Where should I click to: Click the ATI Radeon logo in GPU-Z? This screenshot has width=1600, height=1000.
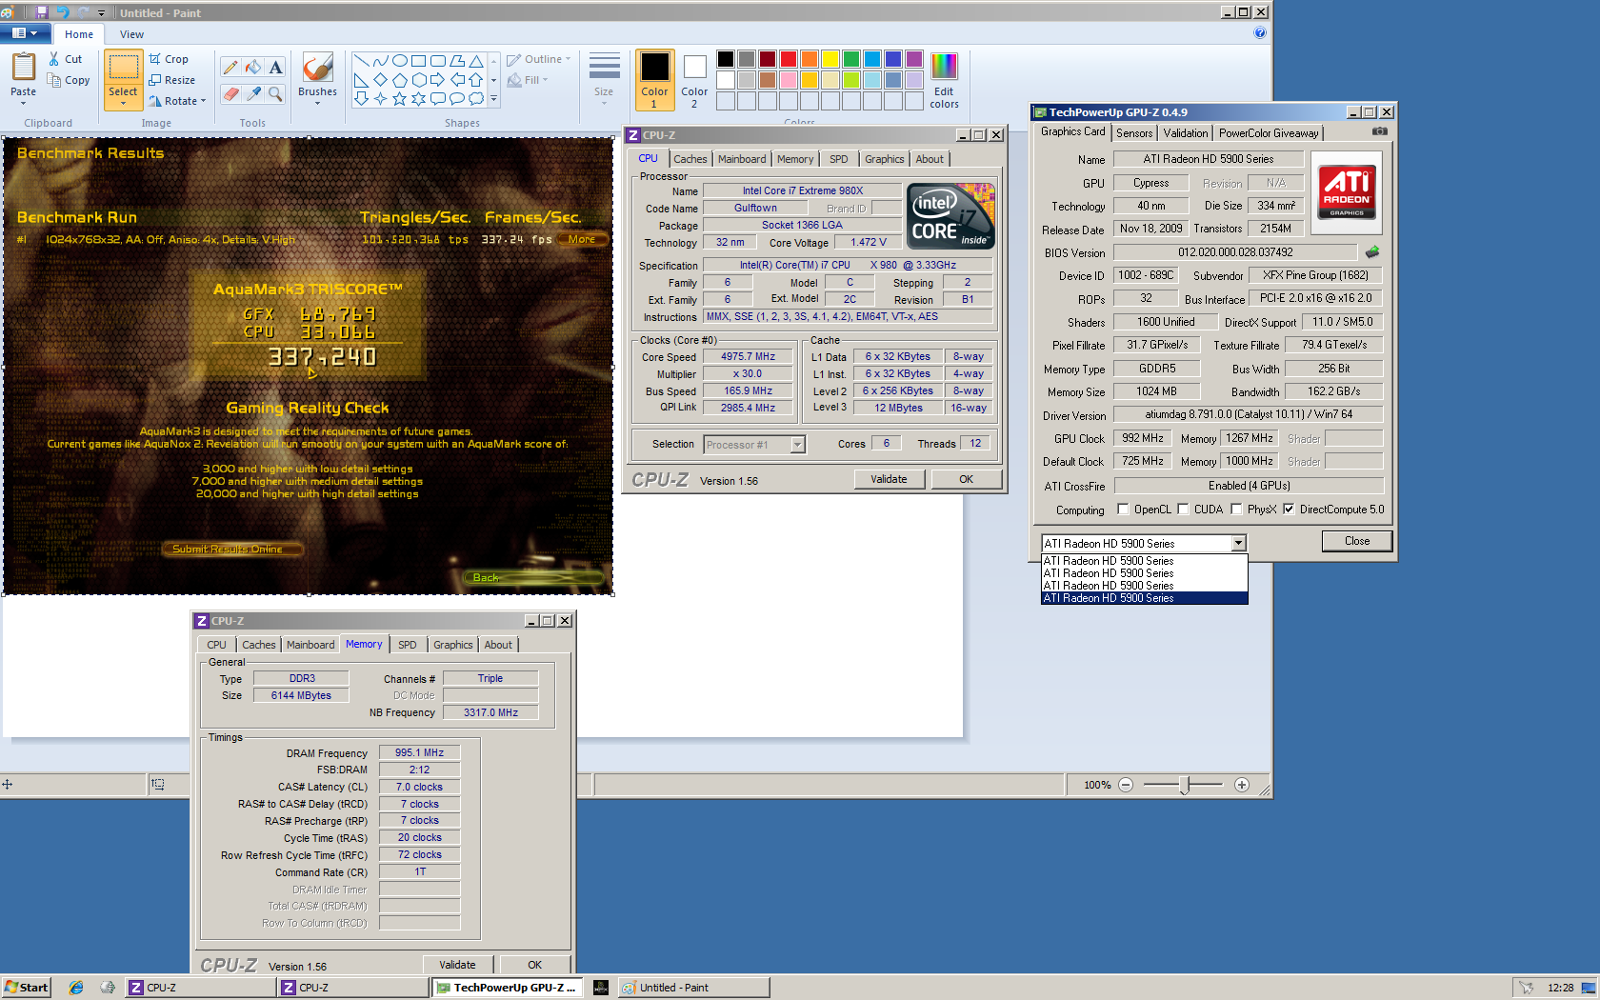tap(1346, 191)
